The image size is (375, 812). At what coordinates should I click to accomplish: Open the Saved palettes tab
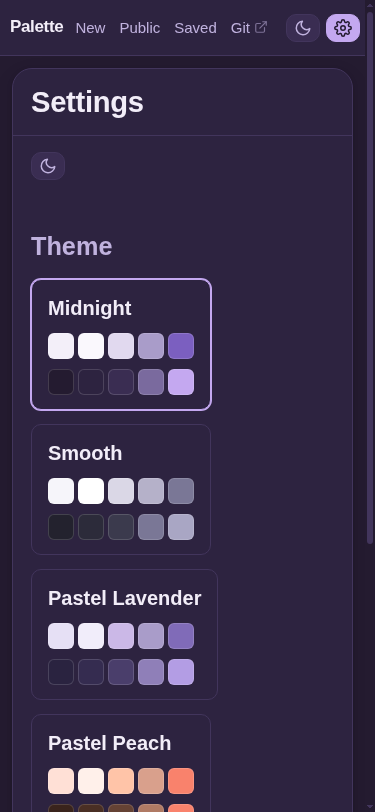point(195,28)
